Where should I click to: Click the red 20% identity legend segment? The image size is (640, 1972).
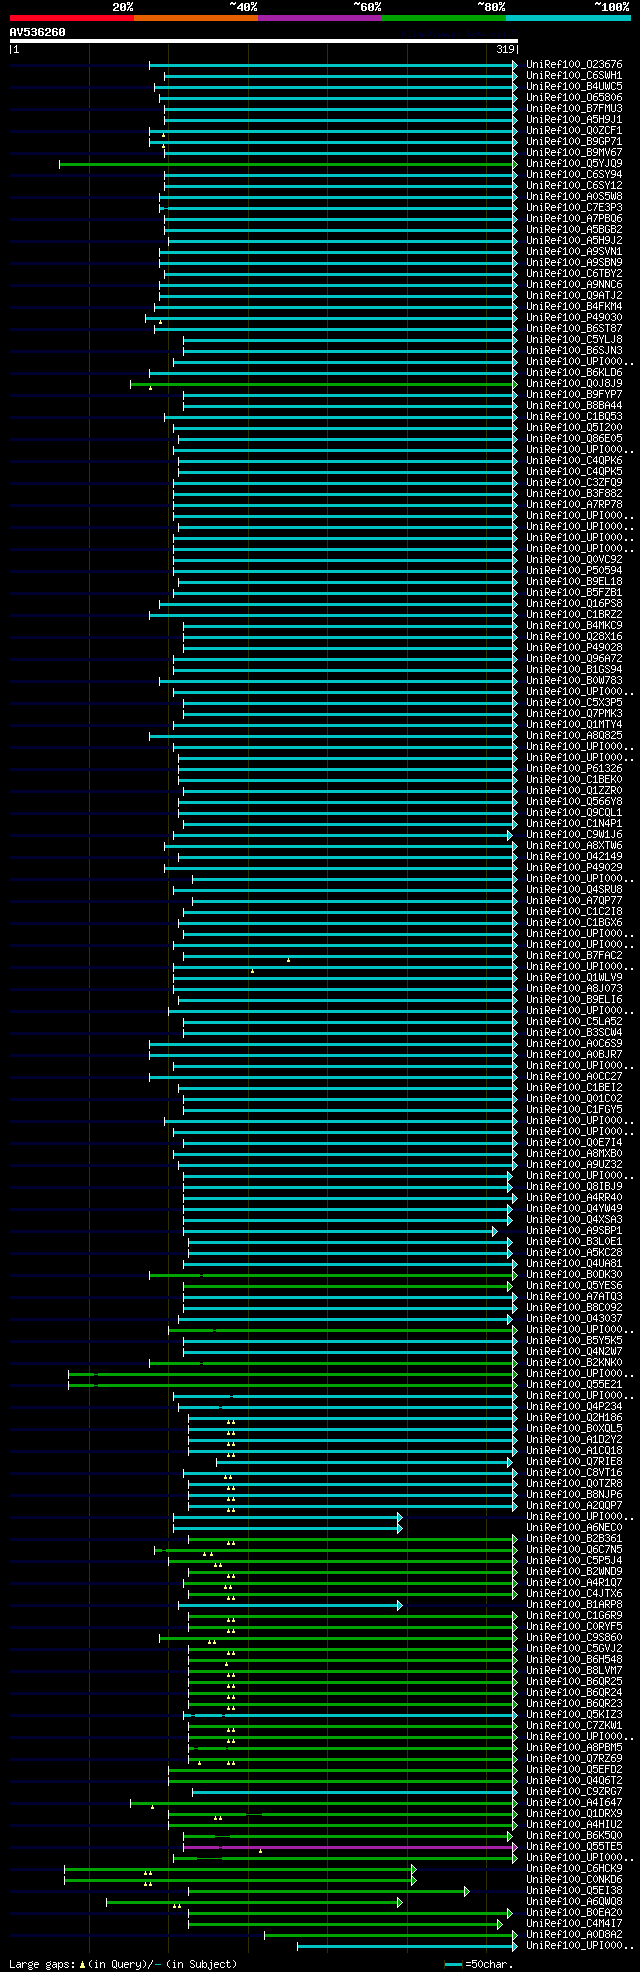pyautogui.click(x=71, y=18)
